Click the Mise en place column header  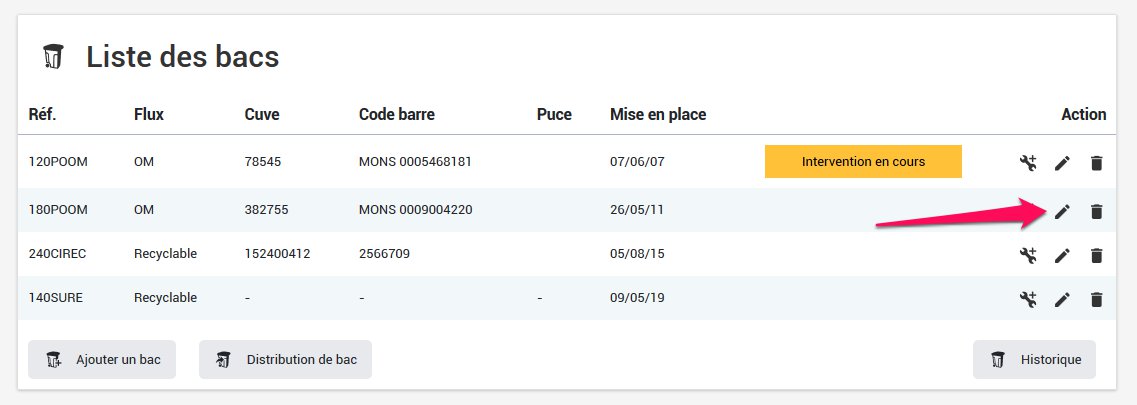658,114
